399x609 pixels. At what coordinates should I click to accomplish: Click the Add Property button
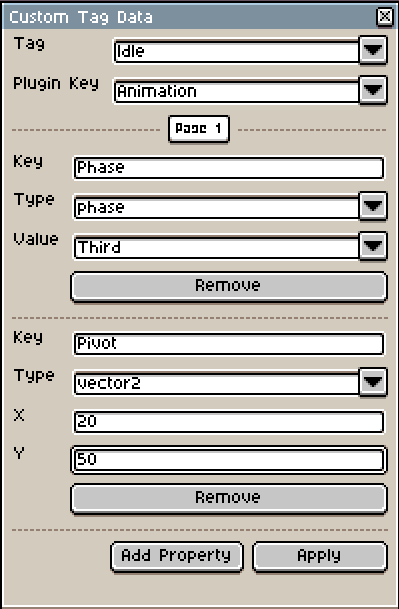(x=177, y=556)
